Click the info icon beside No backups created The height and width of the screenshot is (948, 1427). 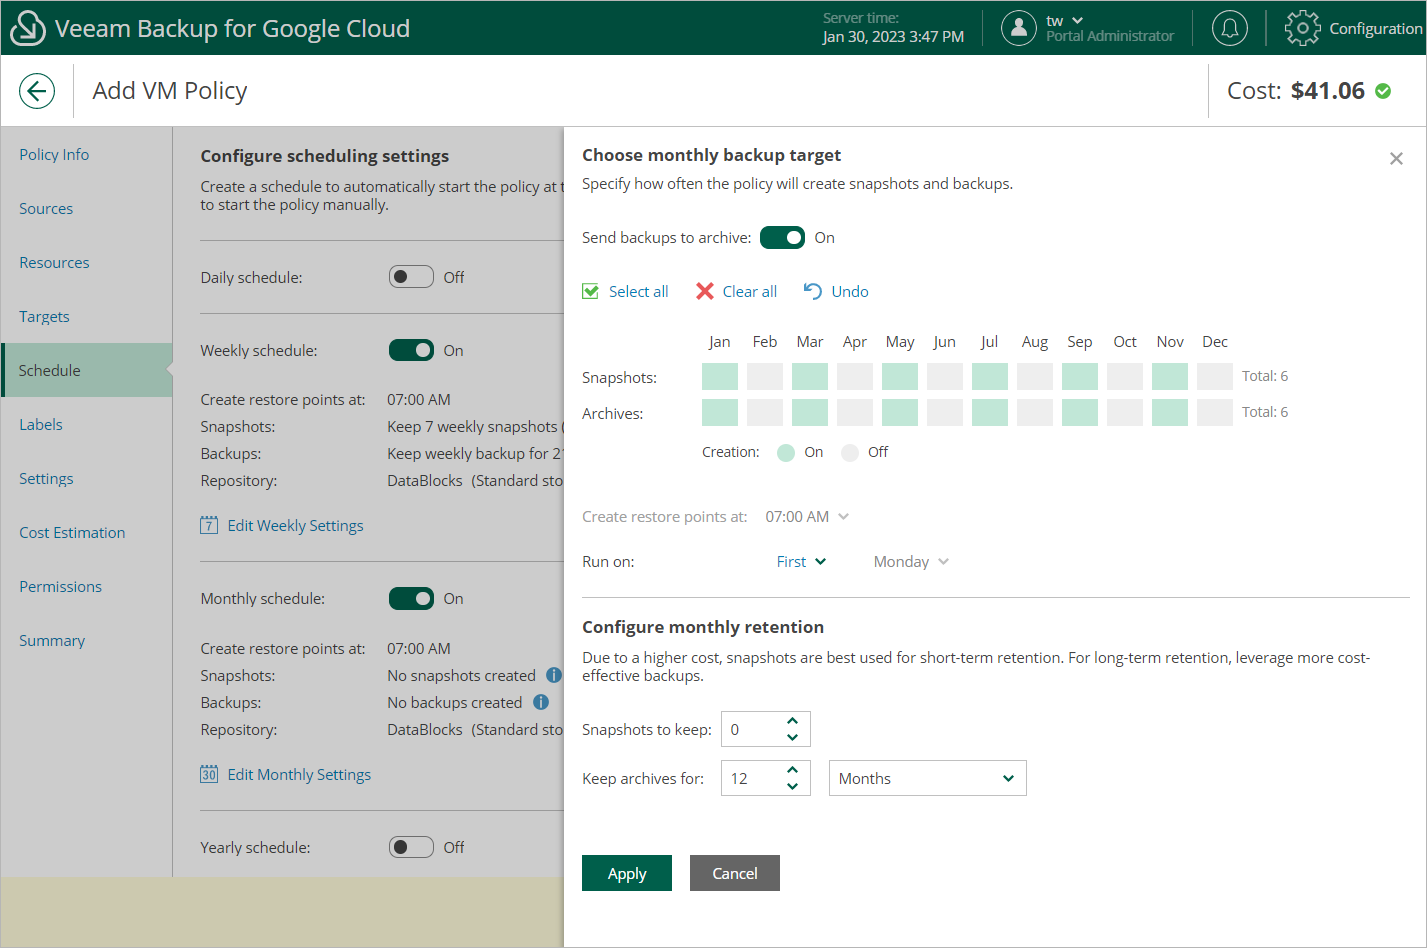541,702
